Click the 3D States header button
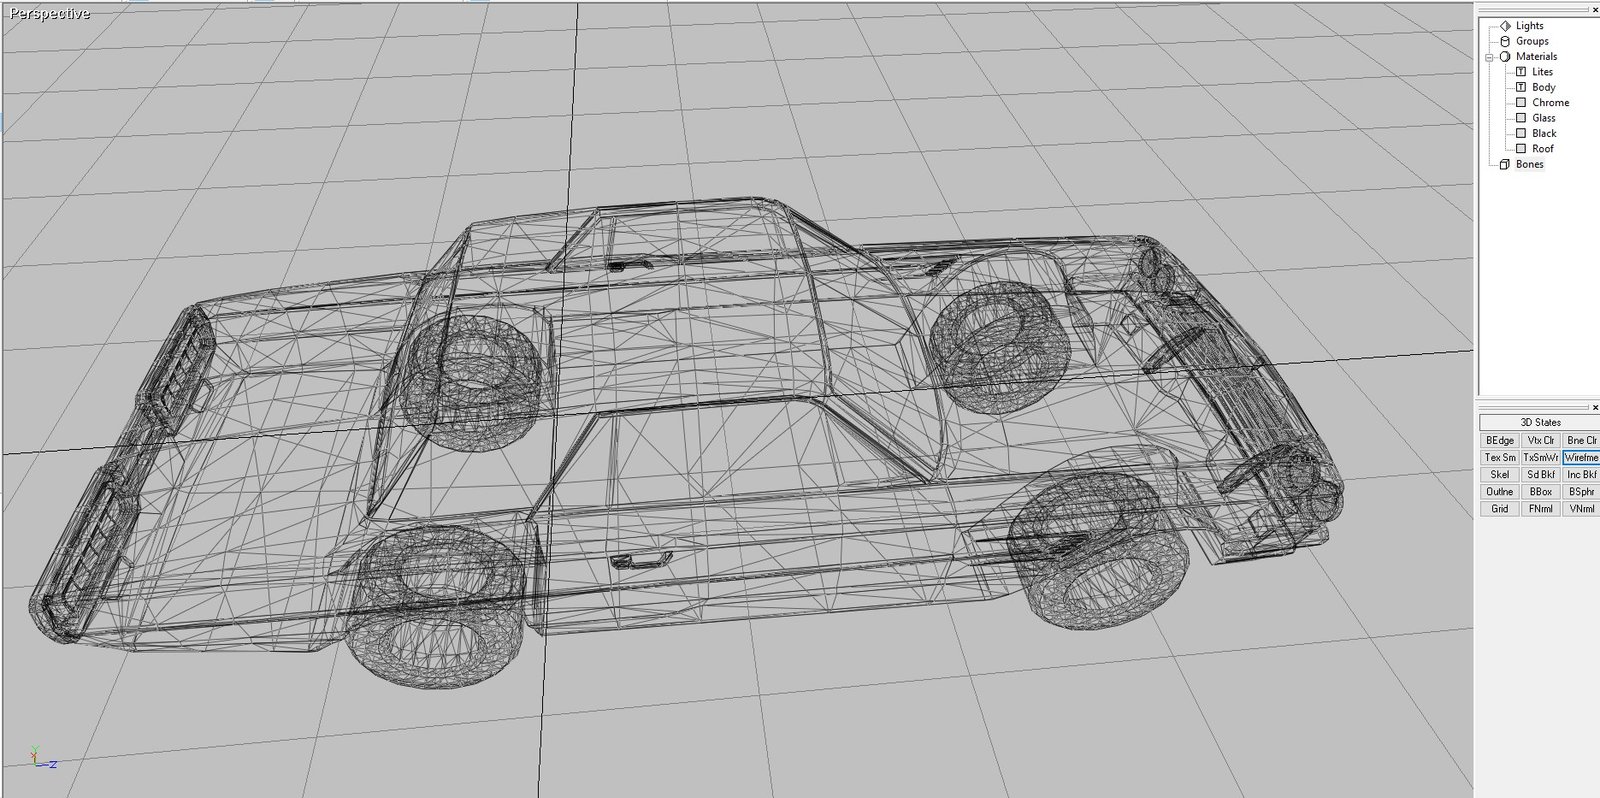The width and height of the screenshot is (1600, 798). coord(1539,423)
